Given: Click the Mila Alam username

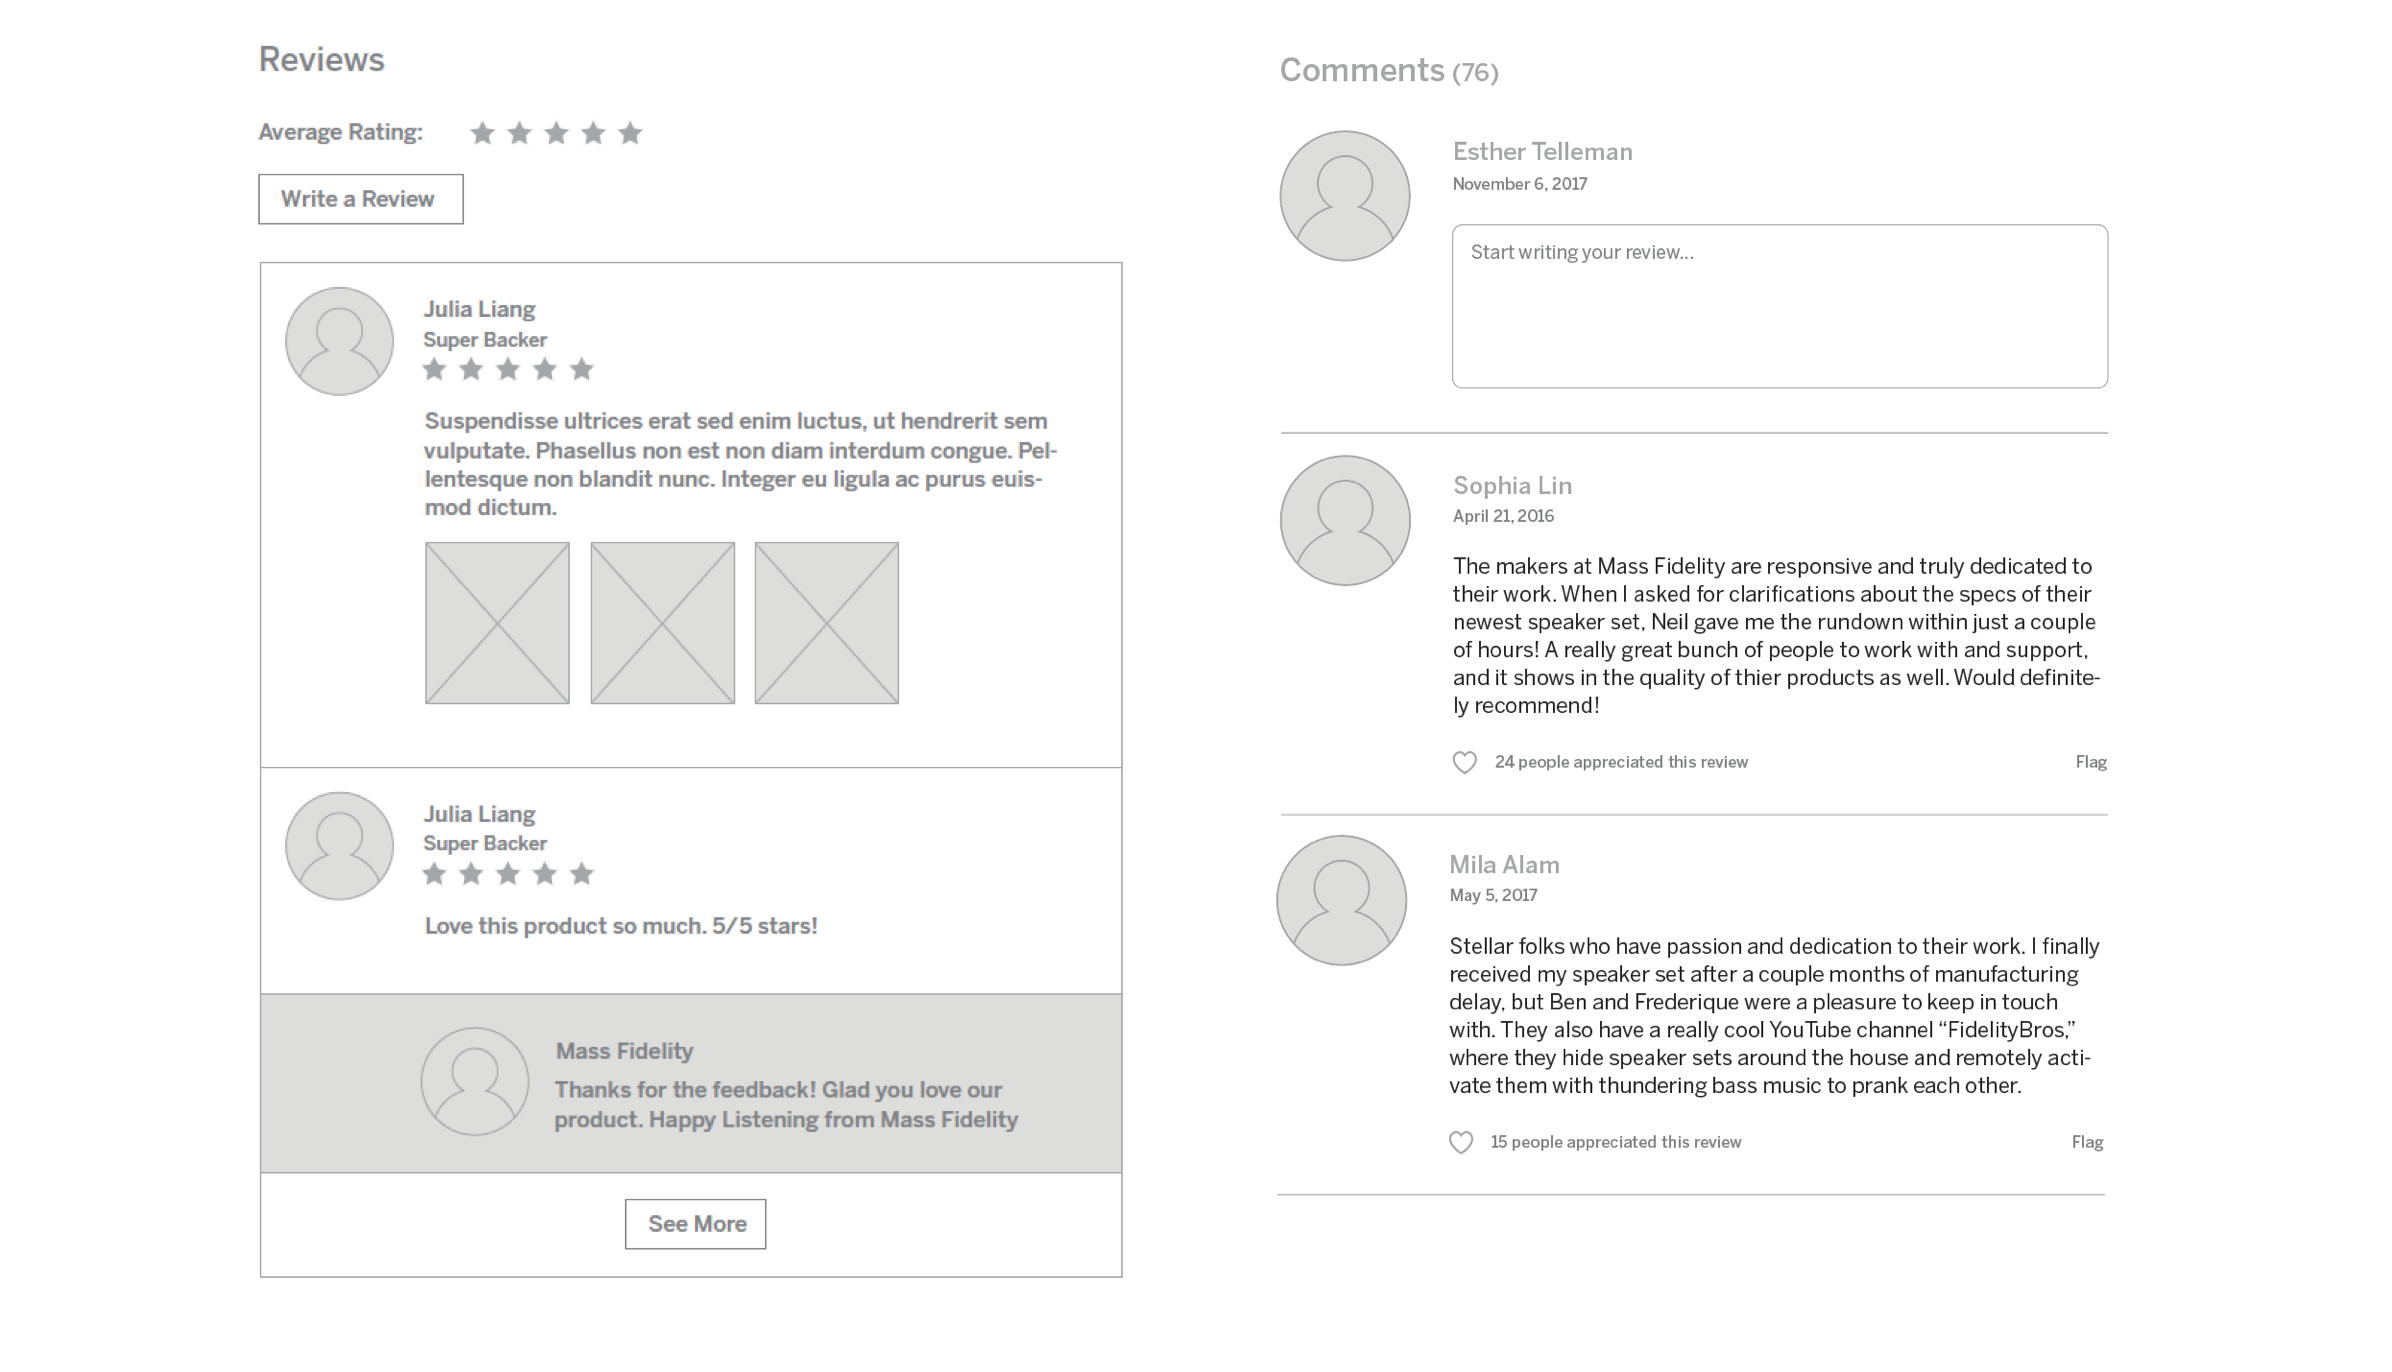Looking at the screenshot, I should point(1504,865).
